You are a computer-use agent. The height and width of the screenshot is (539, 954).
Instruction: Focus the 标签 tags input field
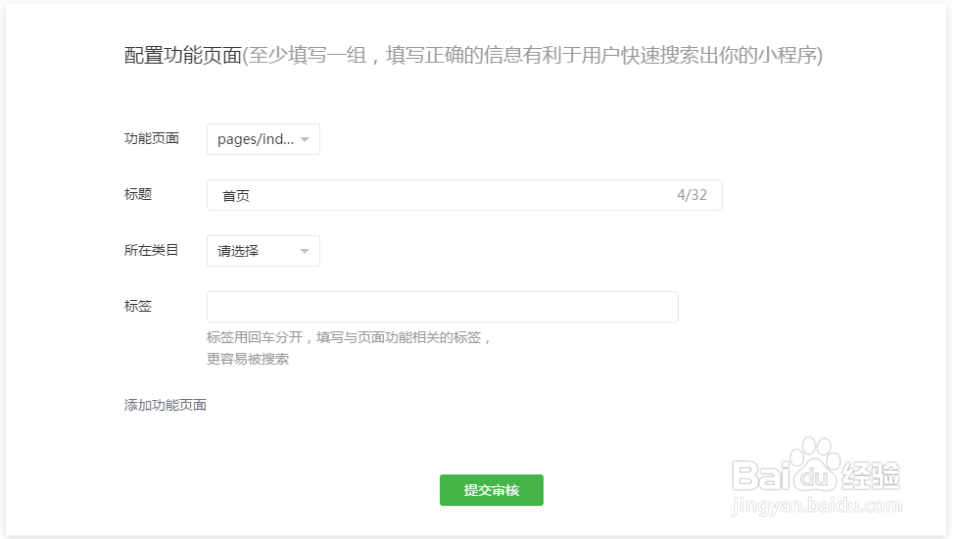click(442, 307)
